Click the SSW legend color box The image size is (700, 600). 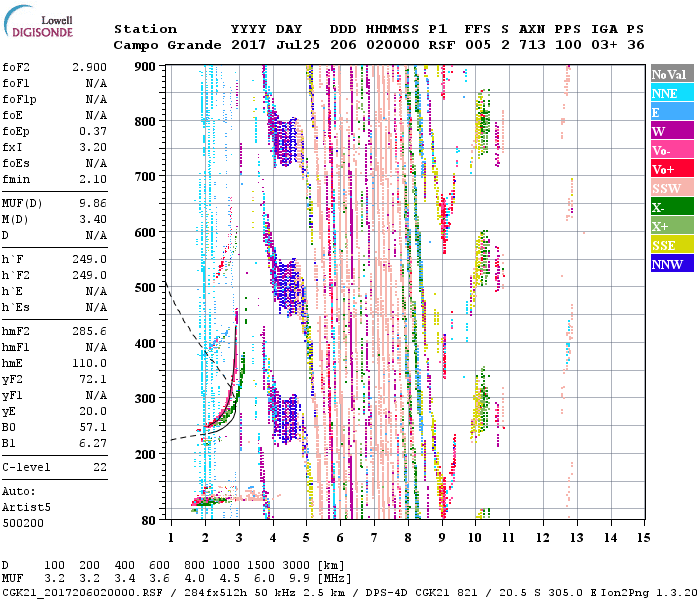click(668, 189)
